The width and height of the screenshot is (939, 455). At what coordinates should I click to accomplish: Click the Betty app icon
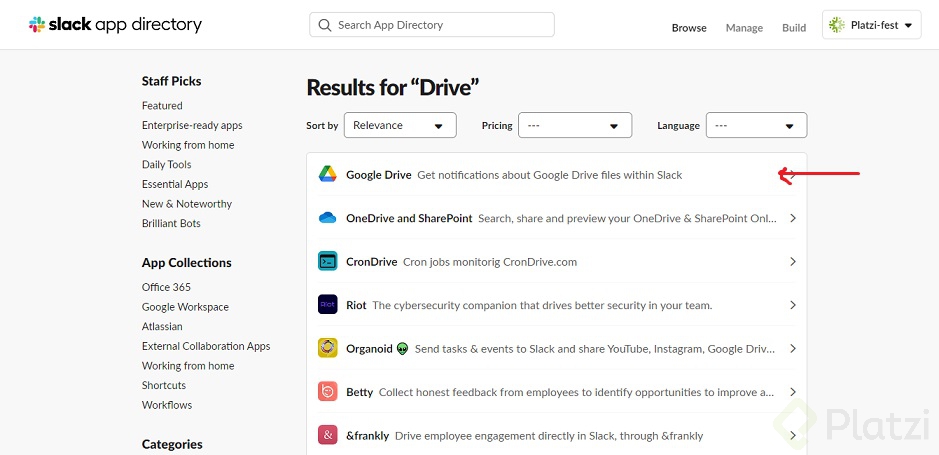328,392
